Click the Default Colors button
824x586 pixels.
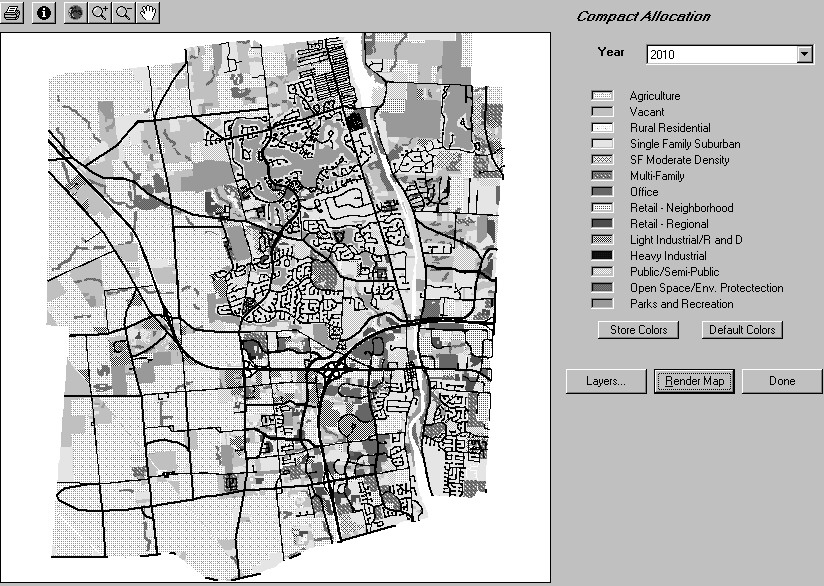[x=742, y=330]
